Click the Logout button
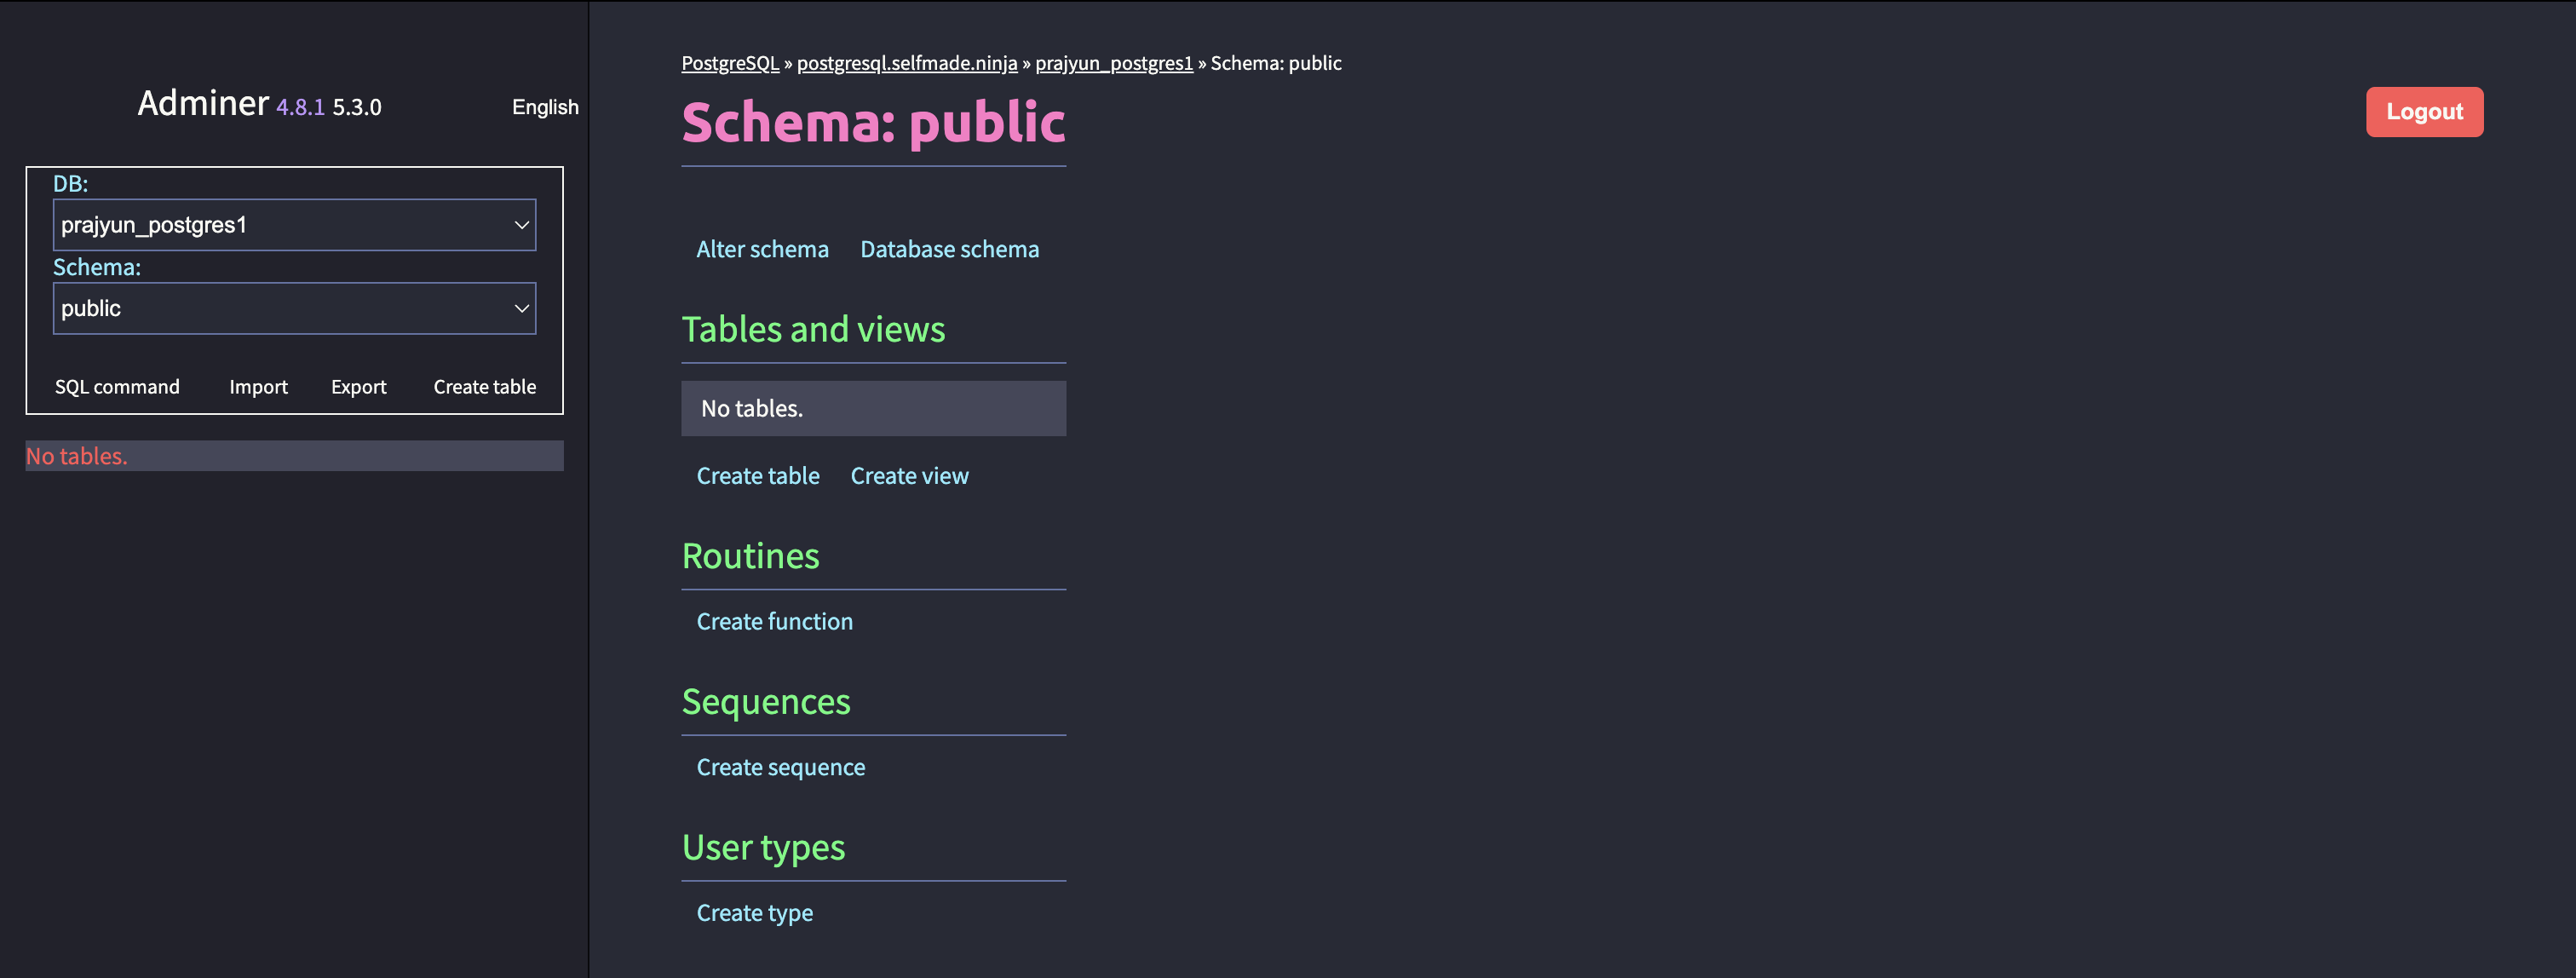 2424,112
